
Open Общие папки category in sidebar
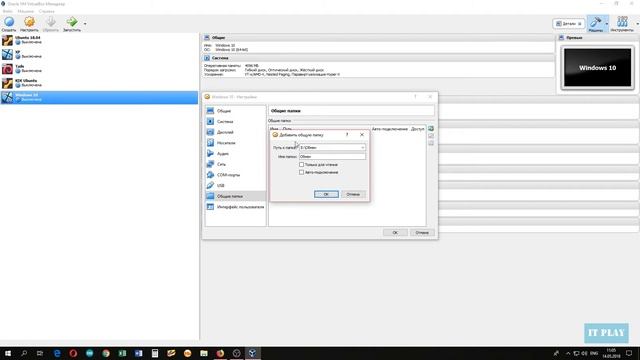pos(236,196)
